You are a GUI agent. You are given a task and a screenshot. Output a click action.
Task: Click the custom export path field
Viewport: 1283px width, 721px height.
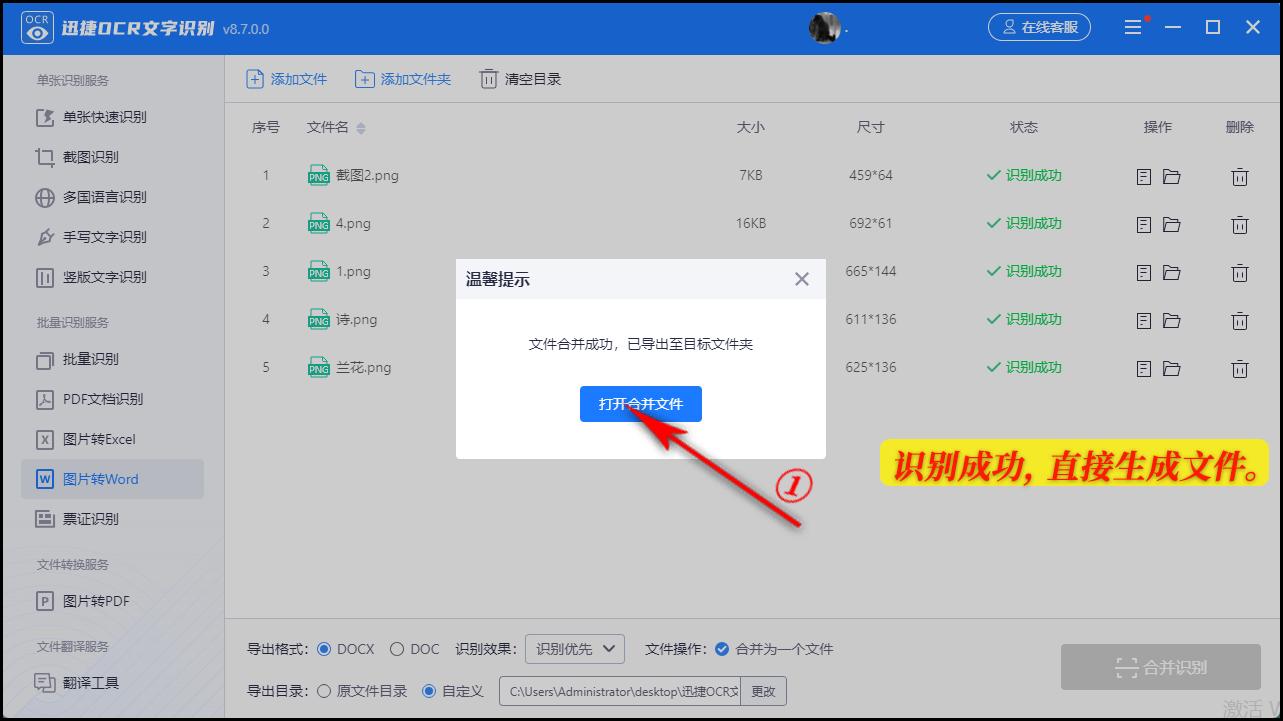[618, 690]
